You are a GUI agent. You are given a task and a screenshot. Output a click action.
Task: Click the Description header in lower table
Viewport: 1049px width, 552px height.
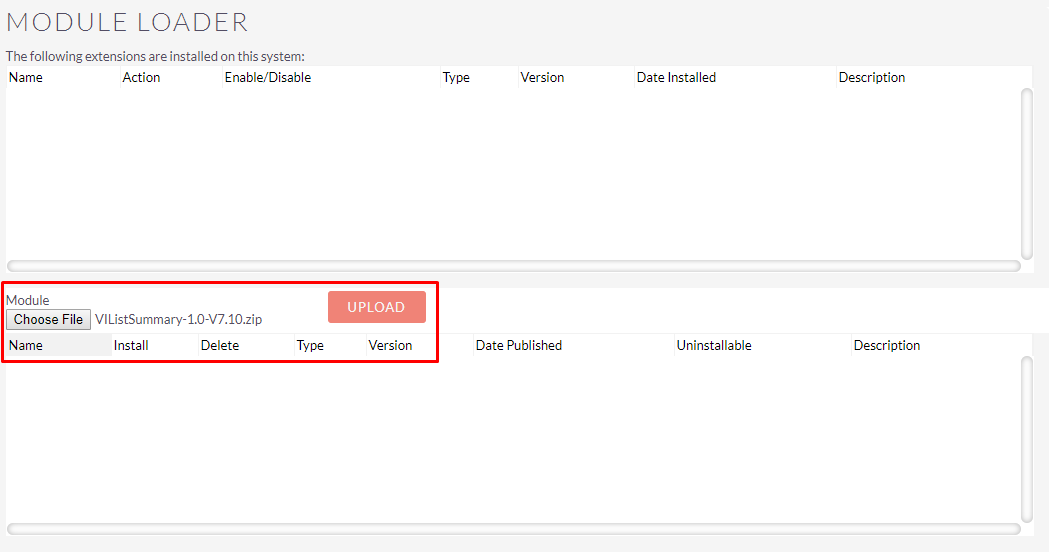(x=887, y=345)
